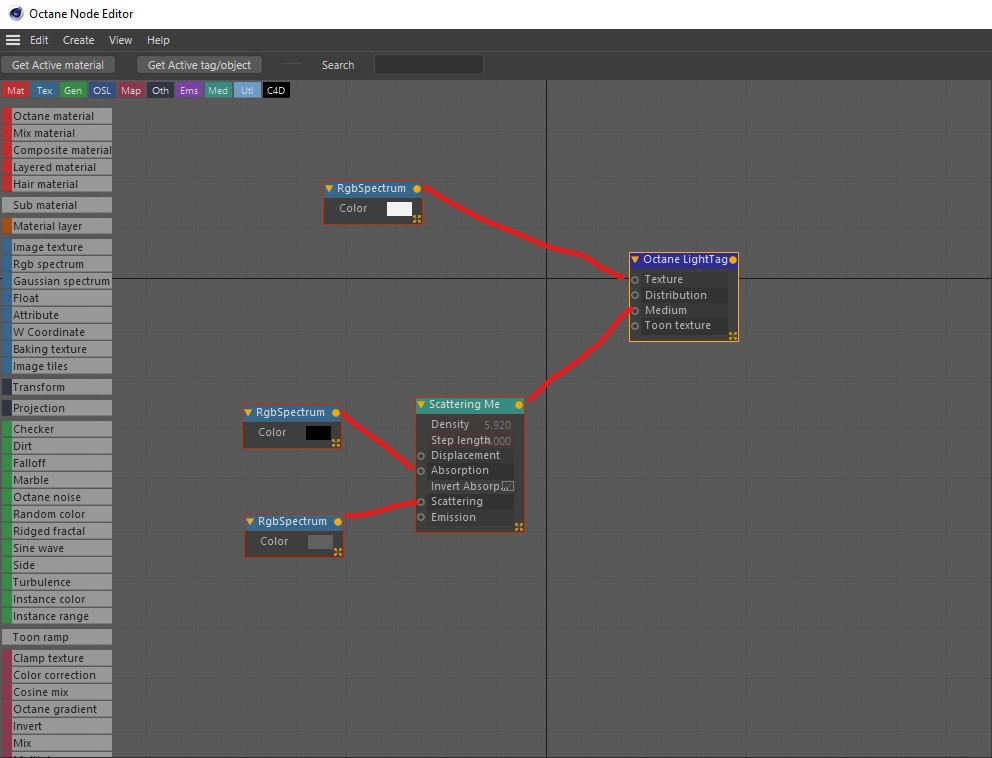Screen dimensions: 992x758
Task: Click the Displacement input port on Scattering Medium
Action: [421, 456]
